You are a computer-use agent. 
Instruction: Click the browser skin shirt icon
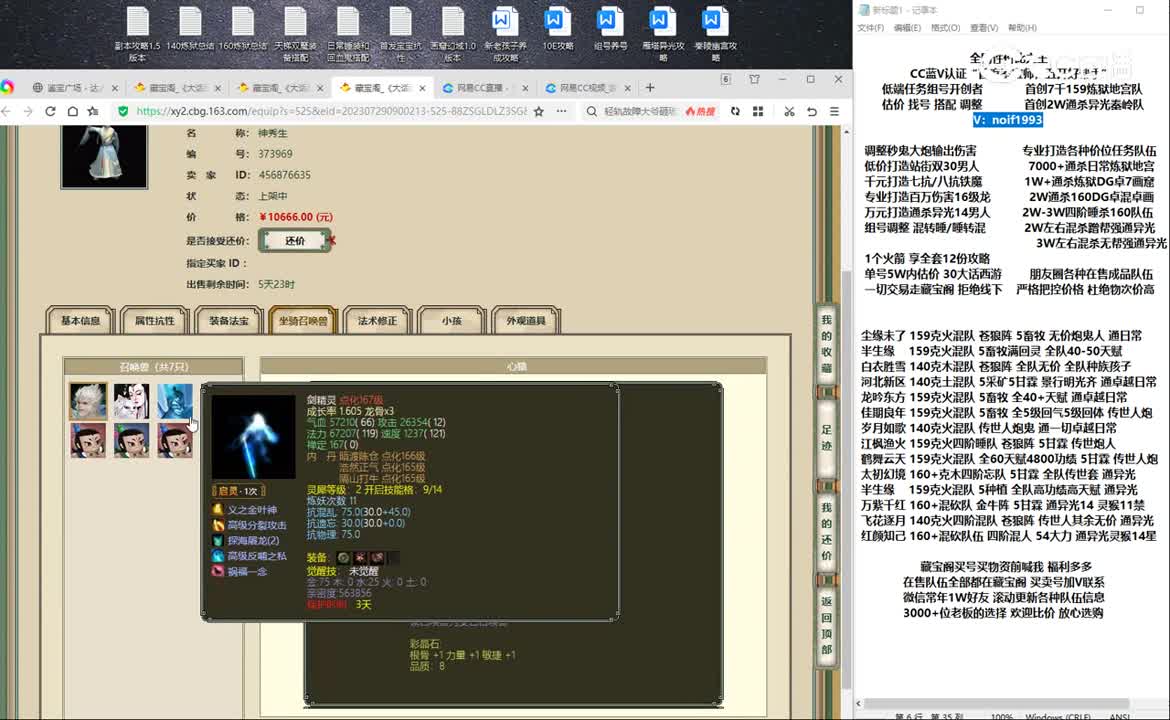(x=754, y=79)
